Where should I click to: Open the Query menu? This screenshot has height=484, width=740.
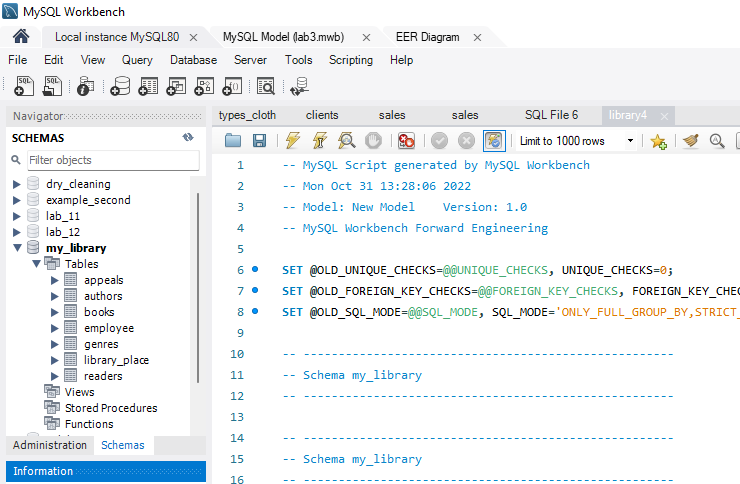tap(137, 60)
